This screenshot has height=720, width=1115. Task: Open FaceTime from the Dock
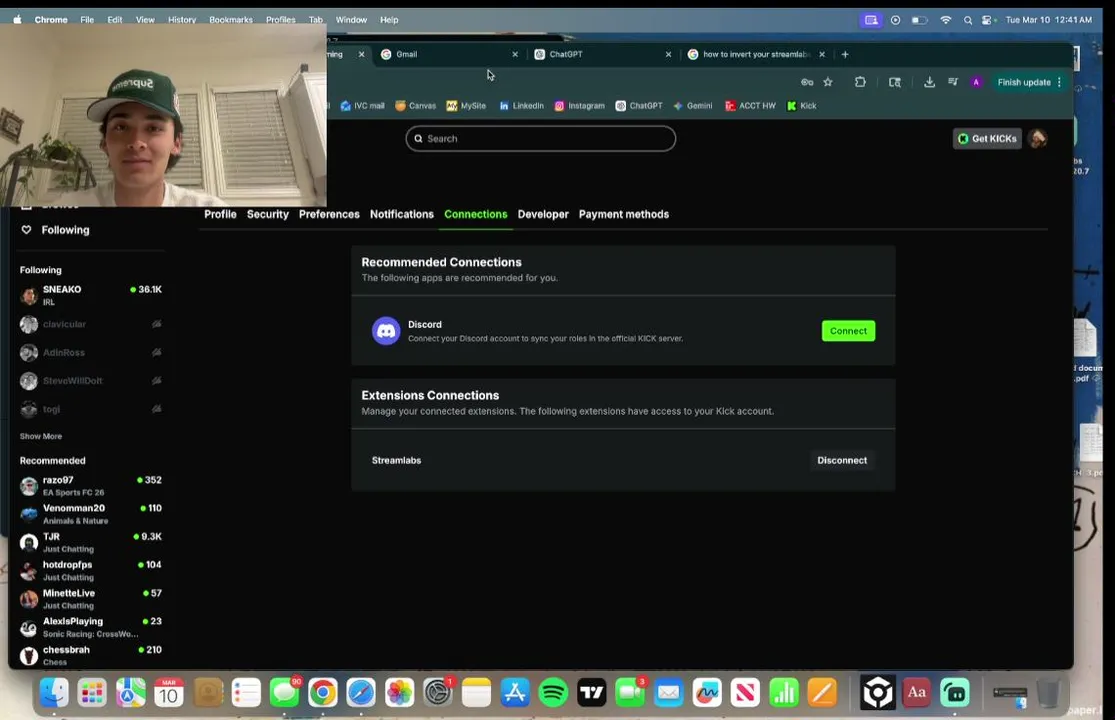pyautogui.click(x=630, y=692)
